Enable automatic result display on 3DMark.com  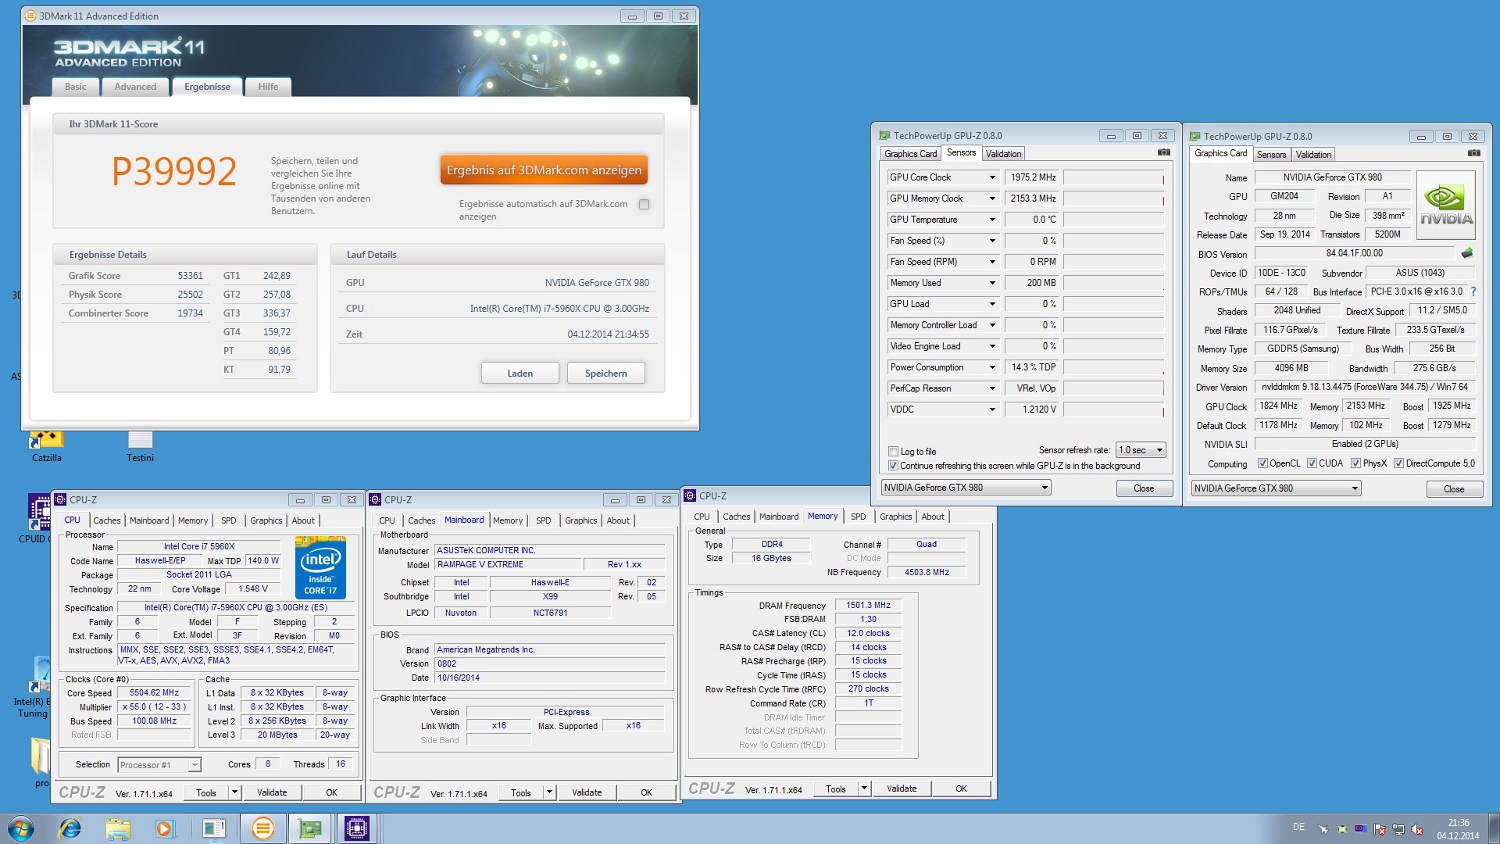tap(644, 204)
